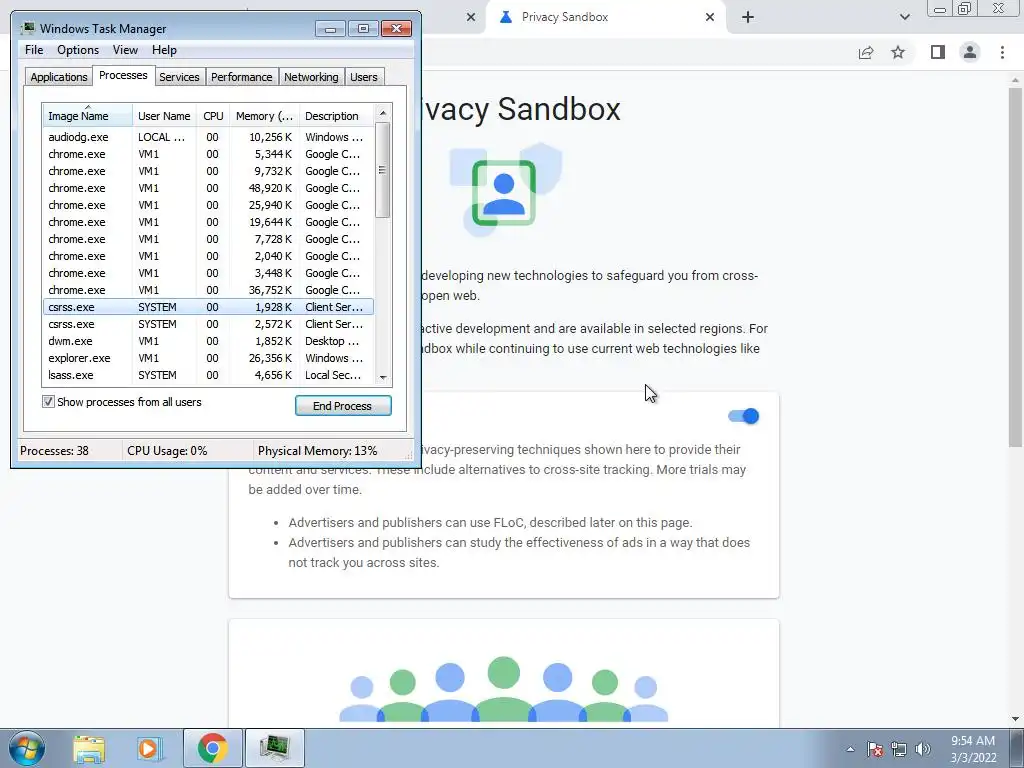Sort by Description column header
The image size is (1024, 768).
[x=336, y=116]
